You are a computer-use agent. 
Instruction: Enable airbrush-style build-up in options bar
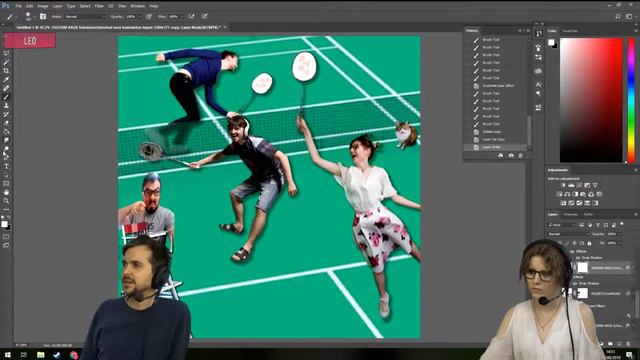(x=191, y=16)
